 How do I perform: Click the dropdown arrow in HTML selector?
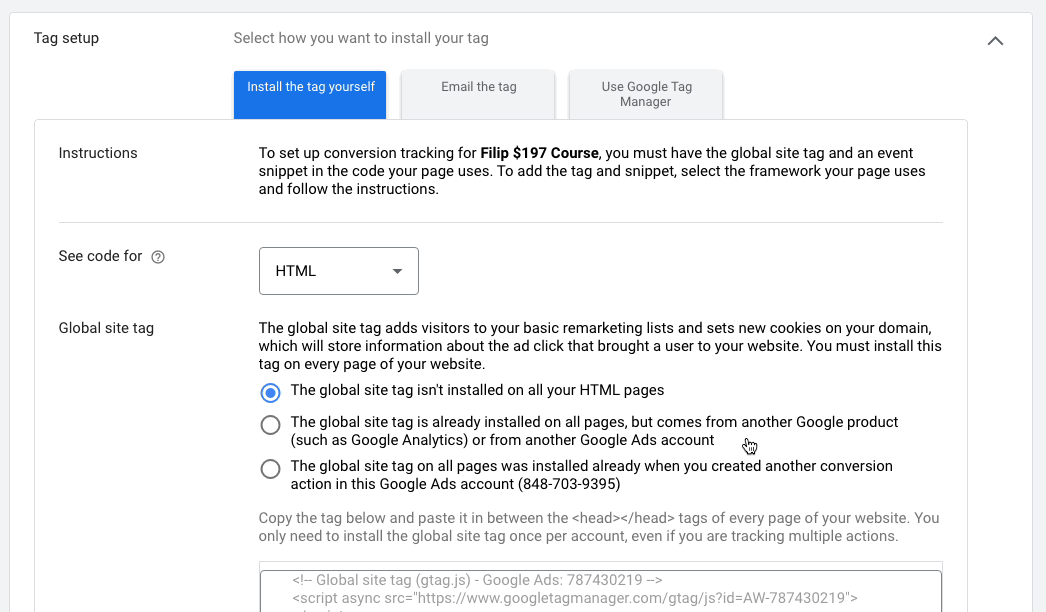[398, 271]
